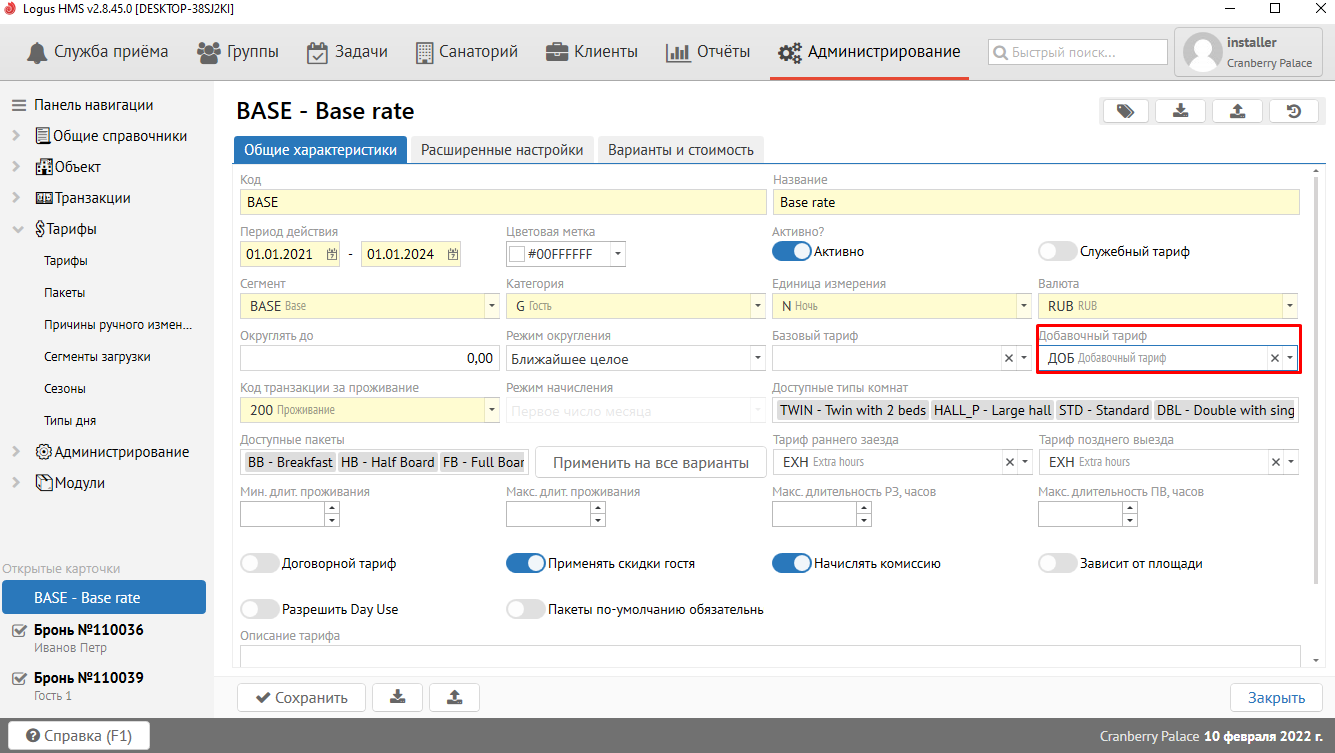Viewport: 1335px width, 753px height.
Task: Click the history revert icon button
Action: coord(1294,111)
